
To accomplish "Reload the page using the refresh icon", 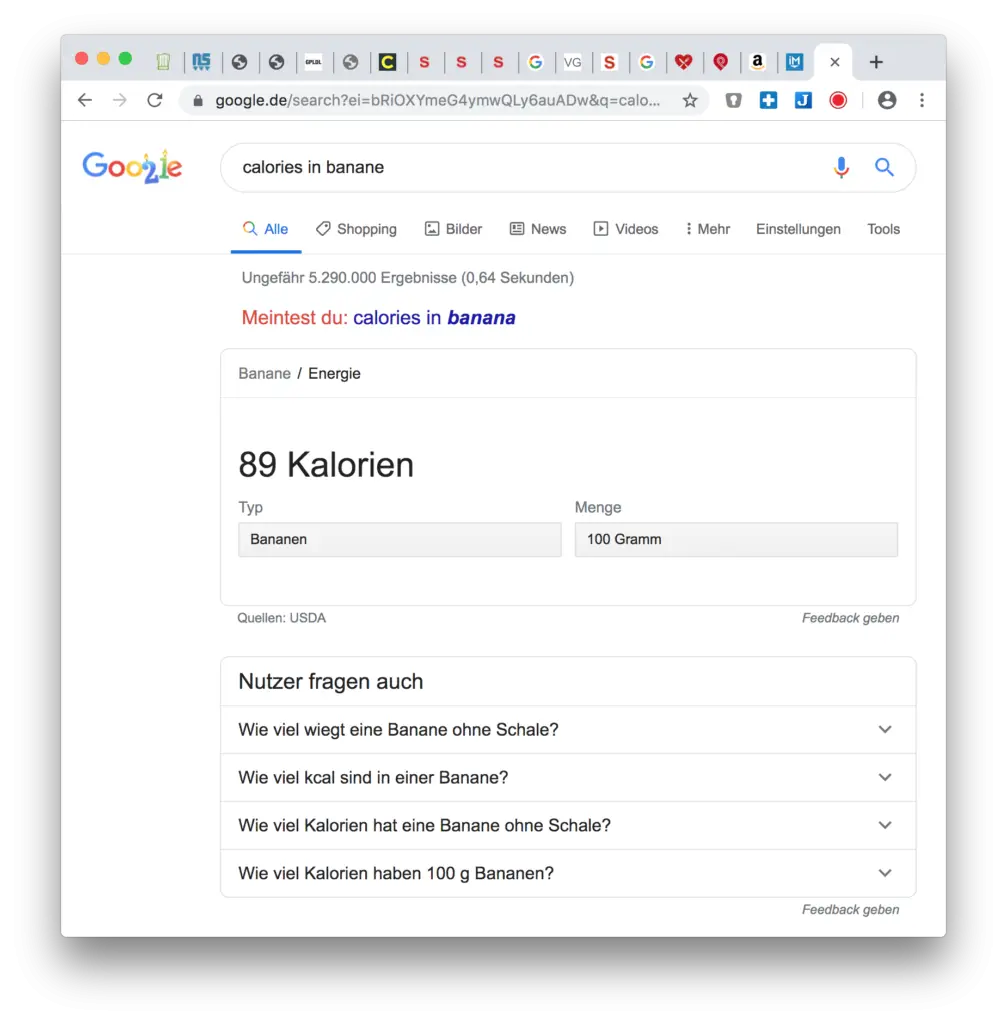I will 155,100.
